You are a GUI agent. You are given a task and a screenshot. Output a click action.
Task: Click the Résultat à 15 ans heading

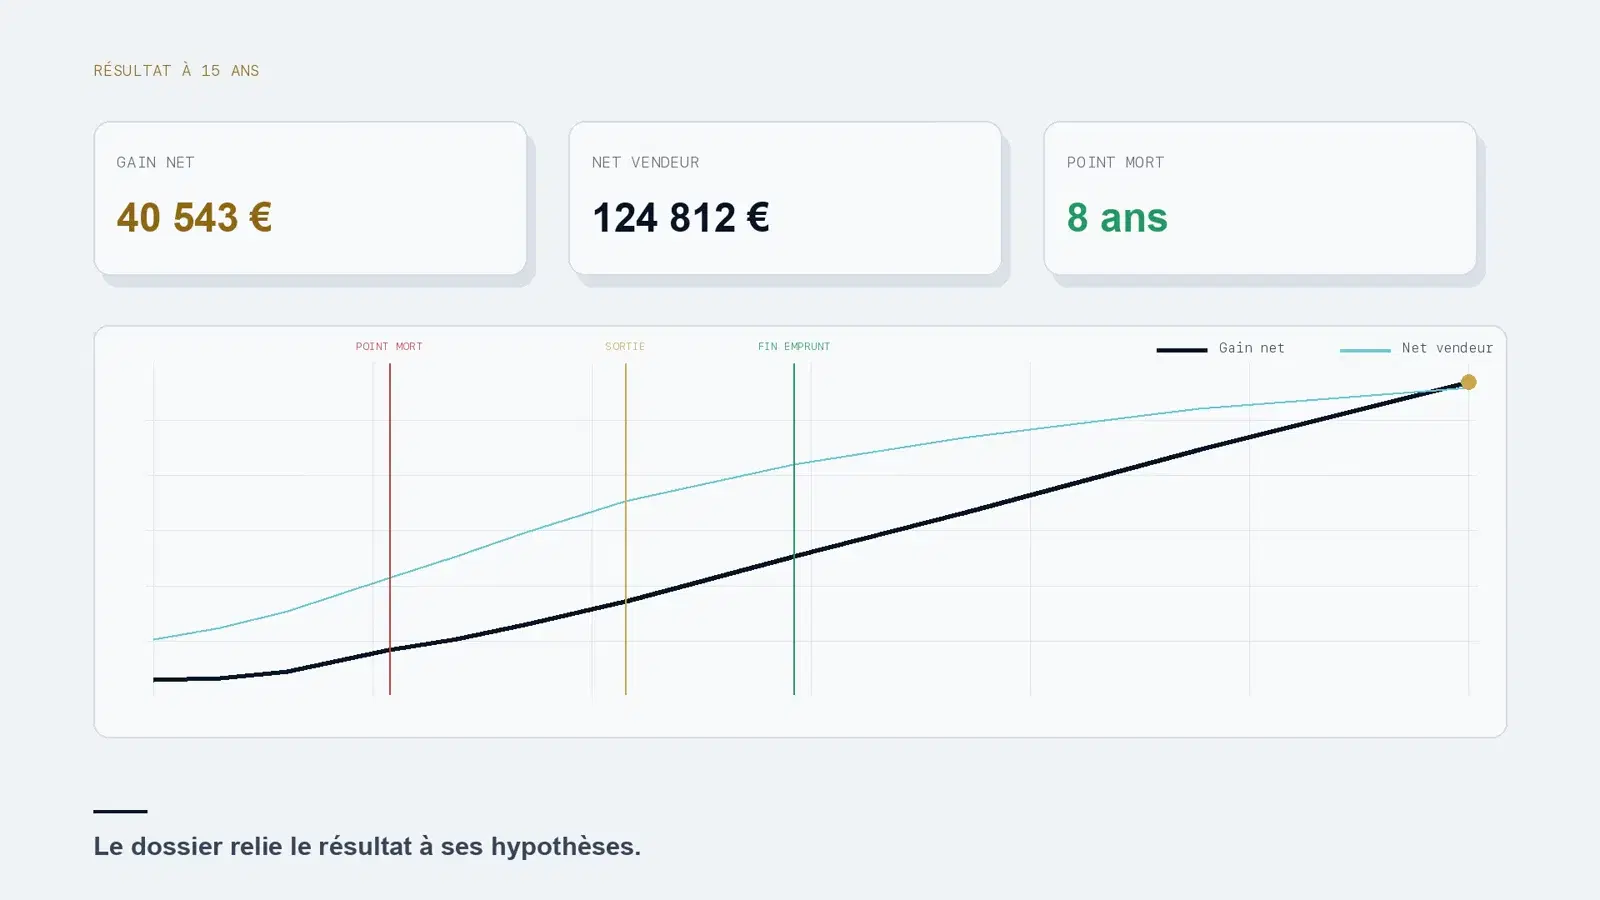coord(176,70)
